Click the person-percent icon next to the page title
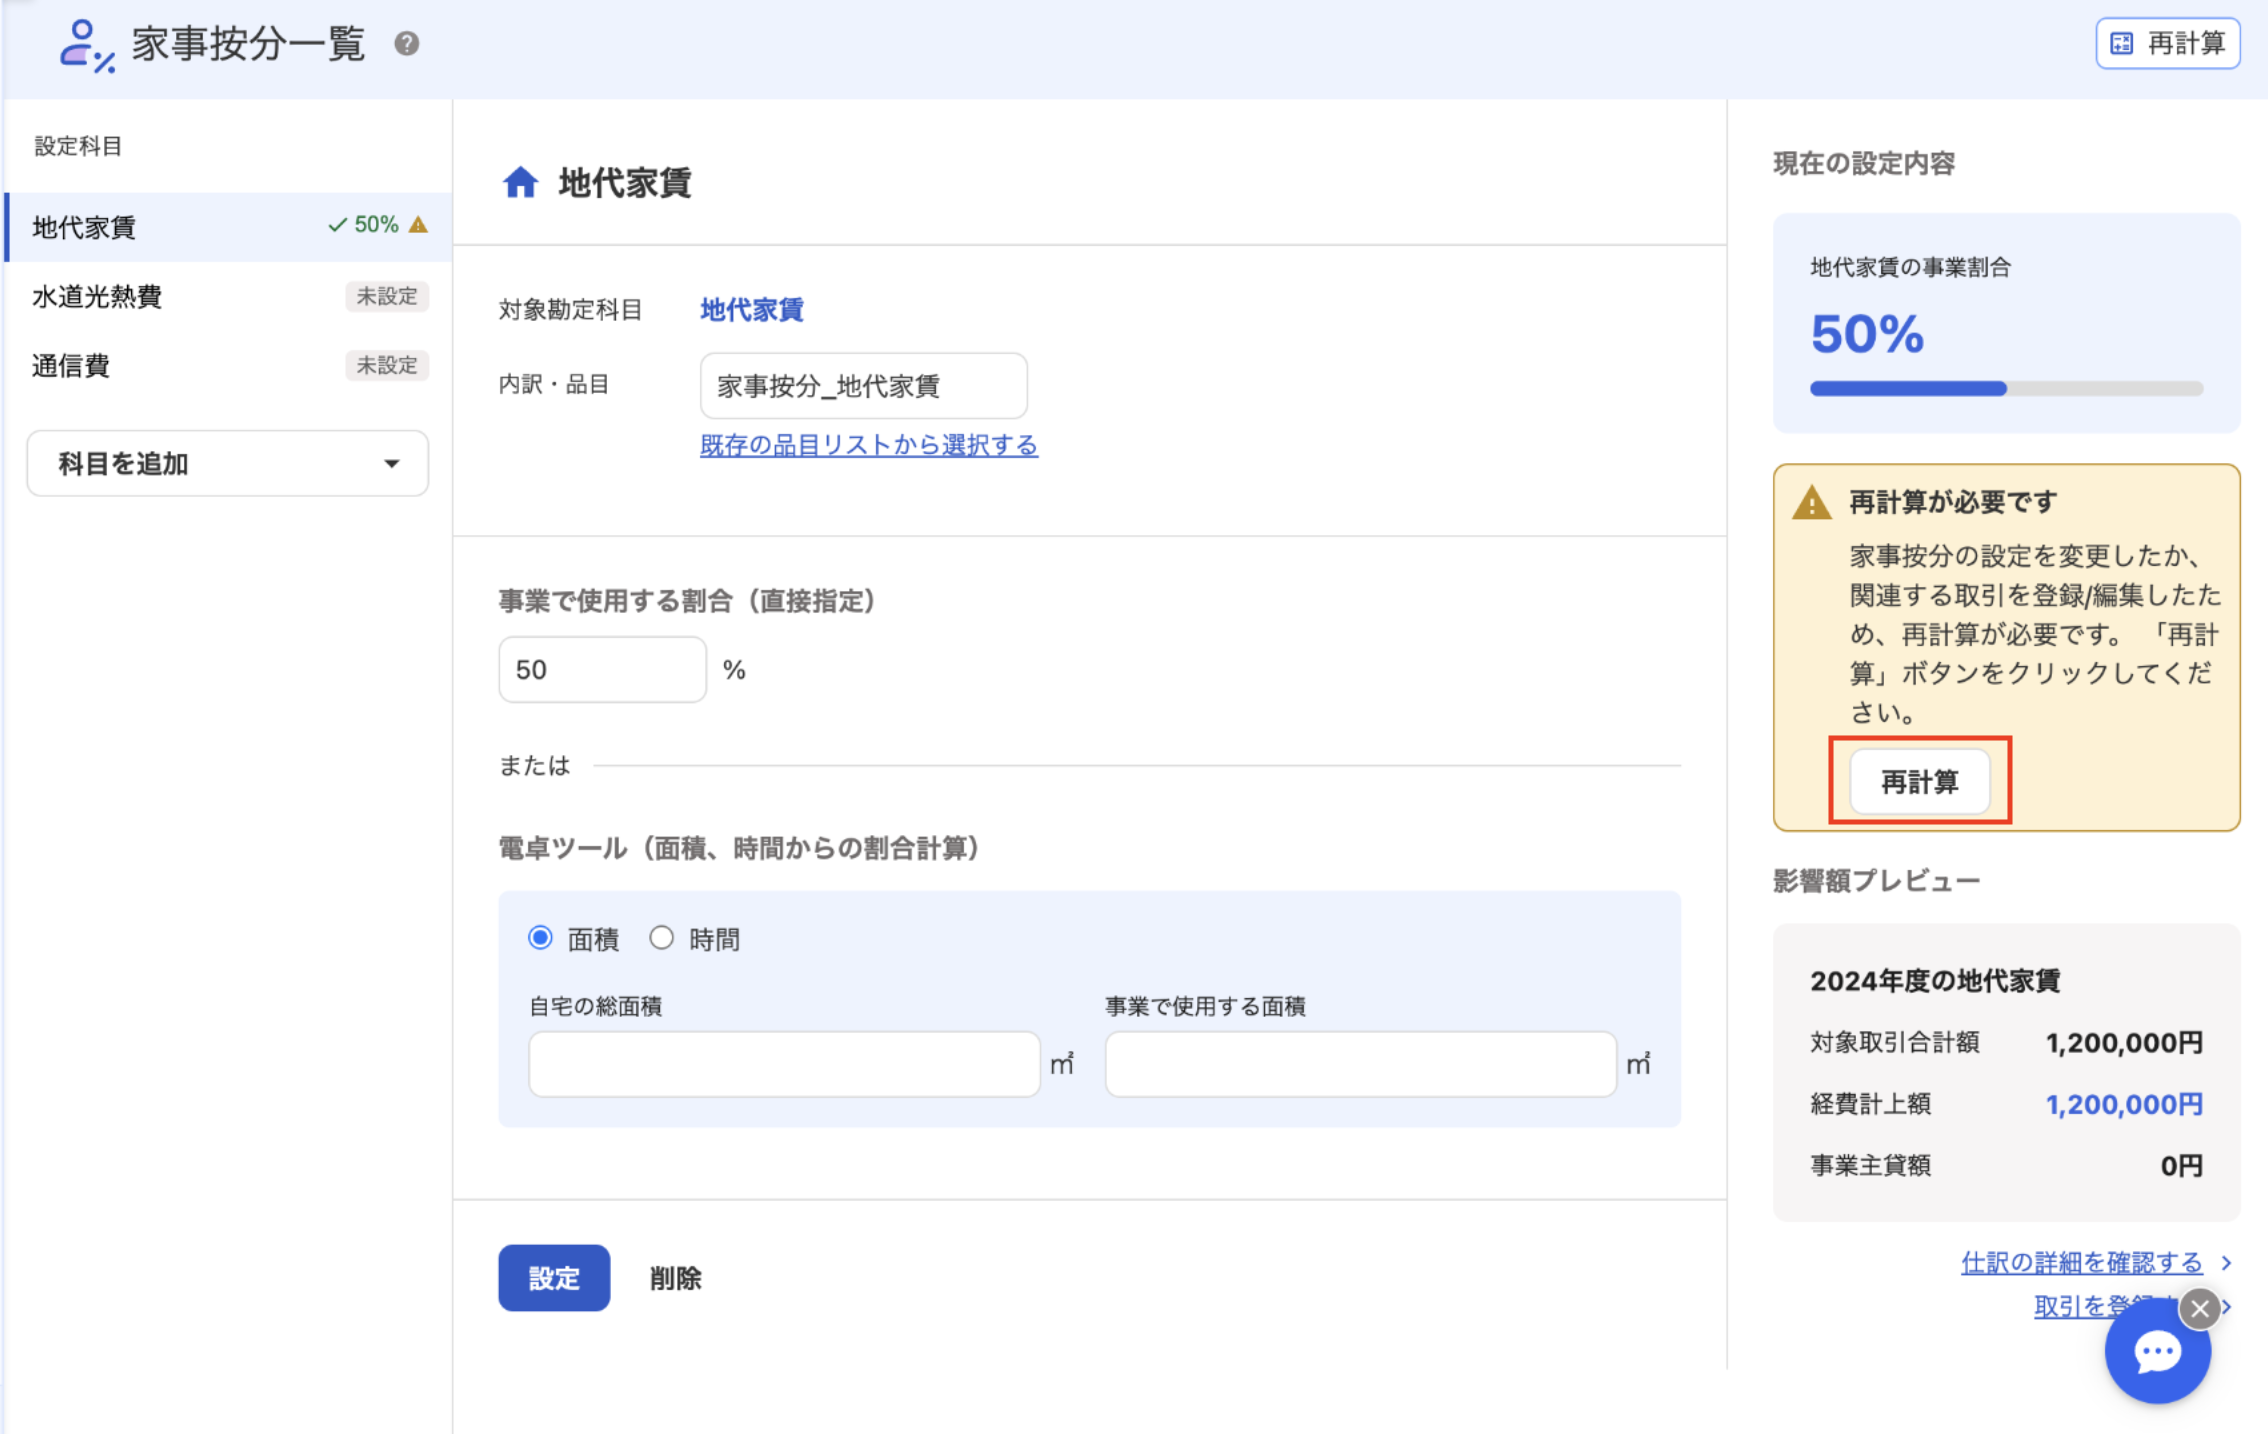Image resolution: width=2268 pixels, height=1434 pixels. 87,46
